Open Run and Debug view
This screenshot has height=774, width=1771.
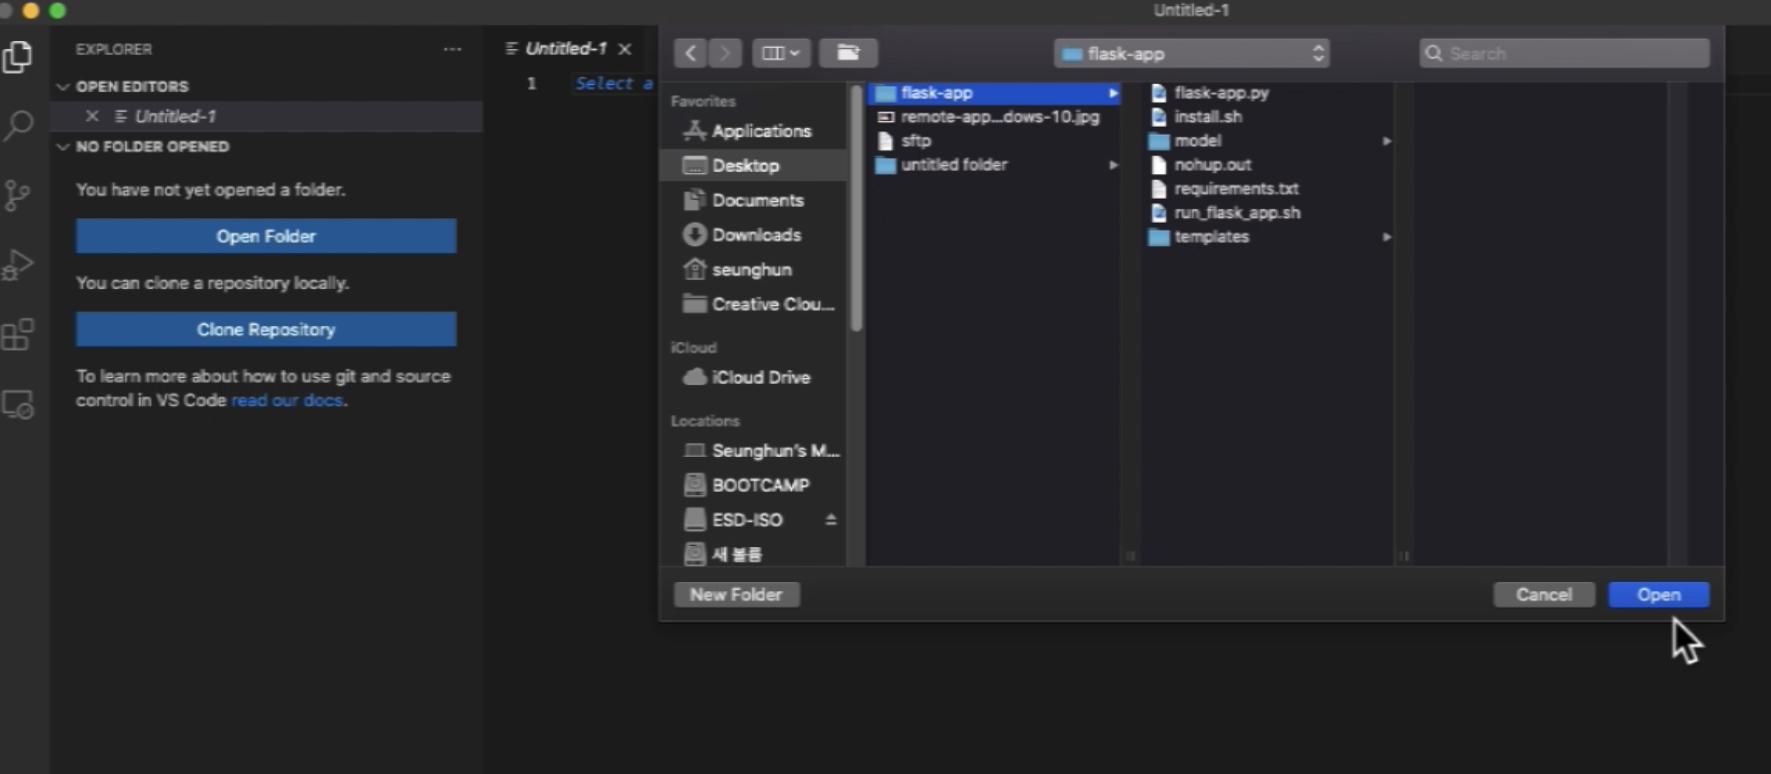pos(18,265)
